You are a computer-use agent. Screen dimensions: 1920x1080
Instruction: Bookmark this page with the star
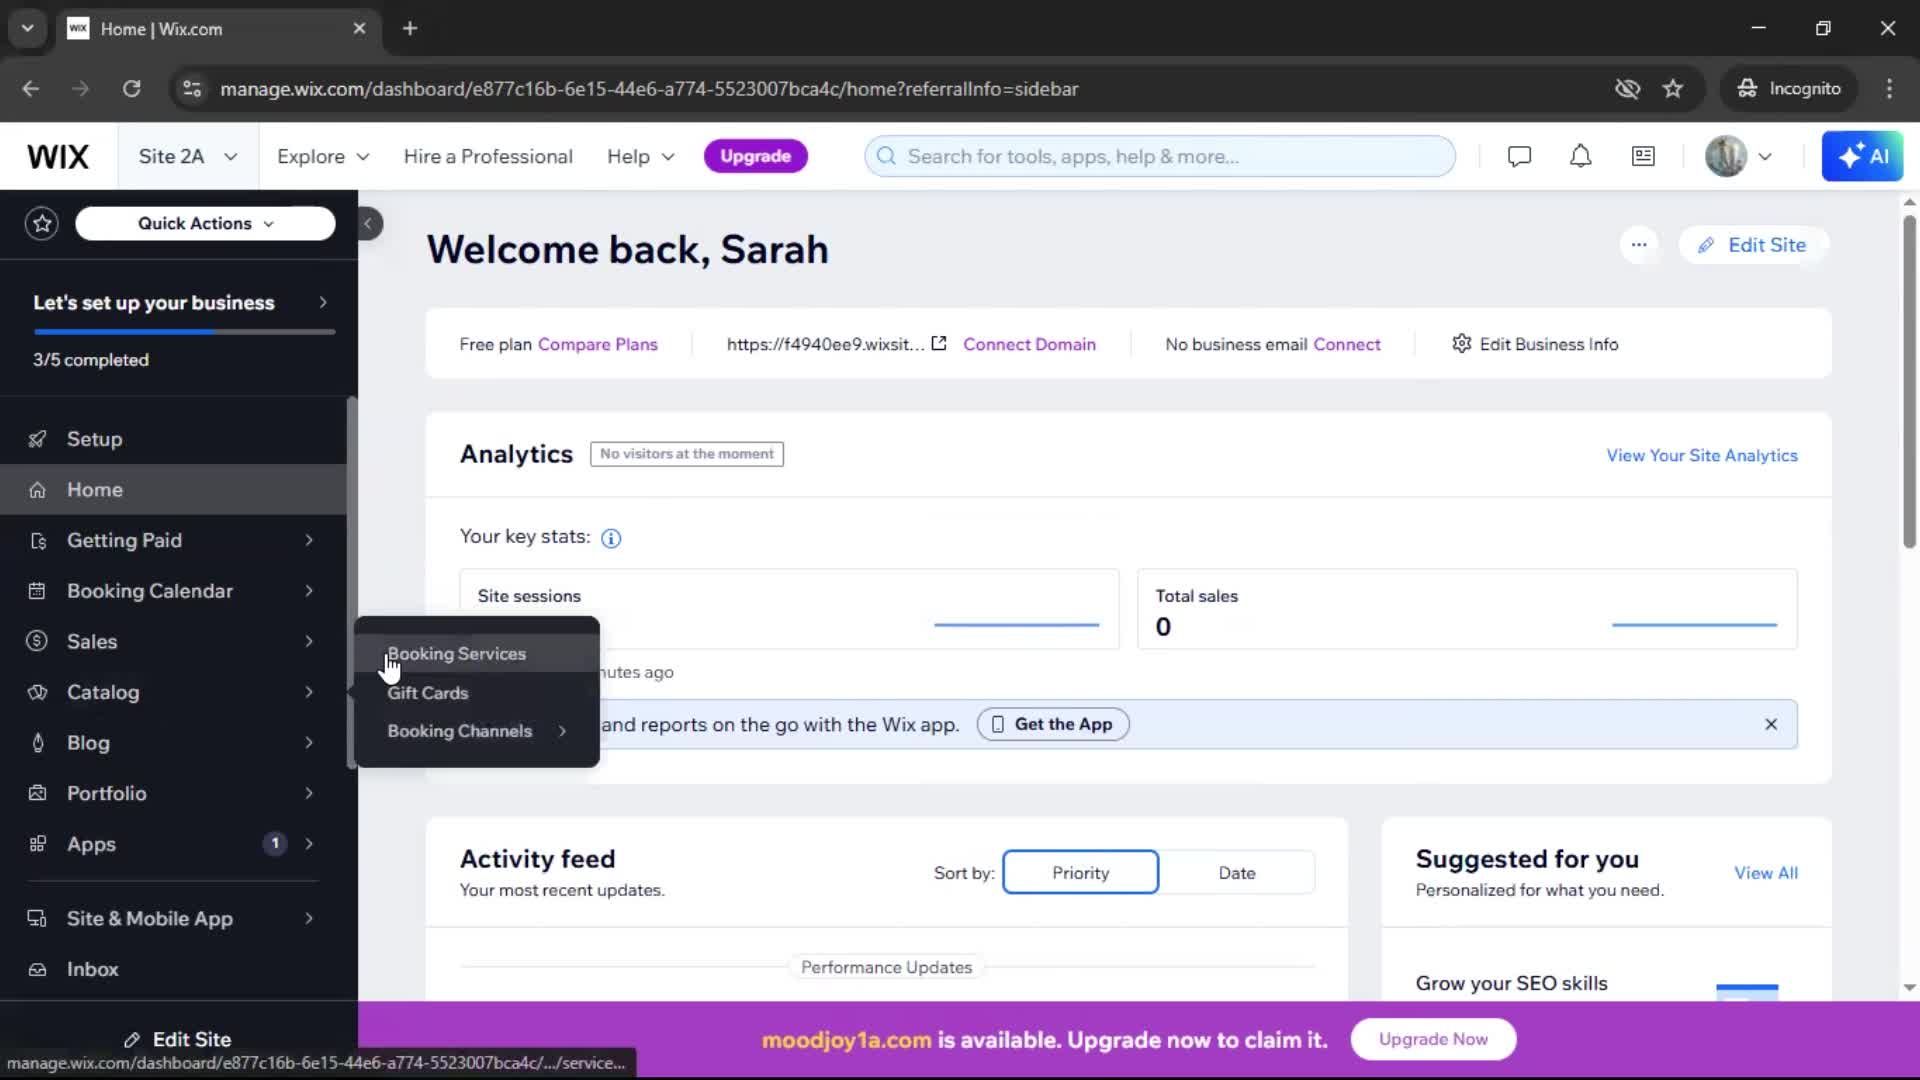tap(1673, 89)
